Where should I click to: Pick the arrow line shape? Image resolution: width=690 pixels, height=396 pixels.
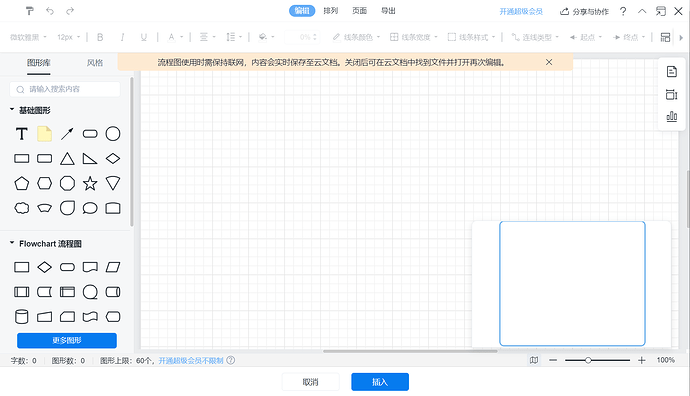pyautogui.click(x=67, y=134)
